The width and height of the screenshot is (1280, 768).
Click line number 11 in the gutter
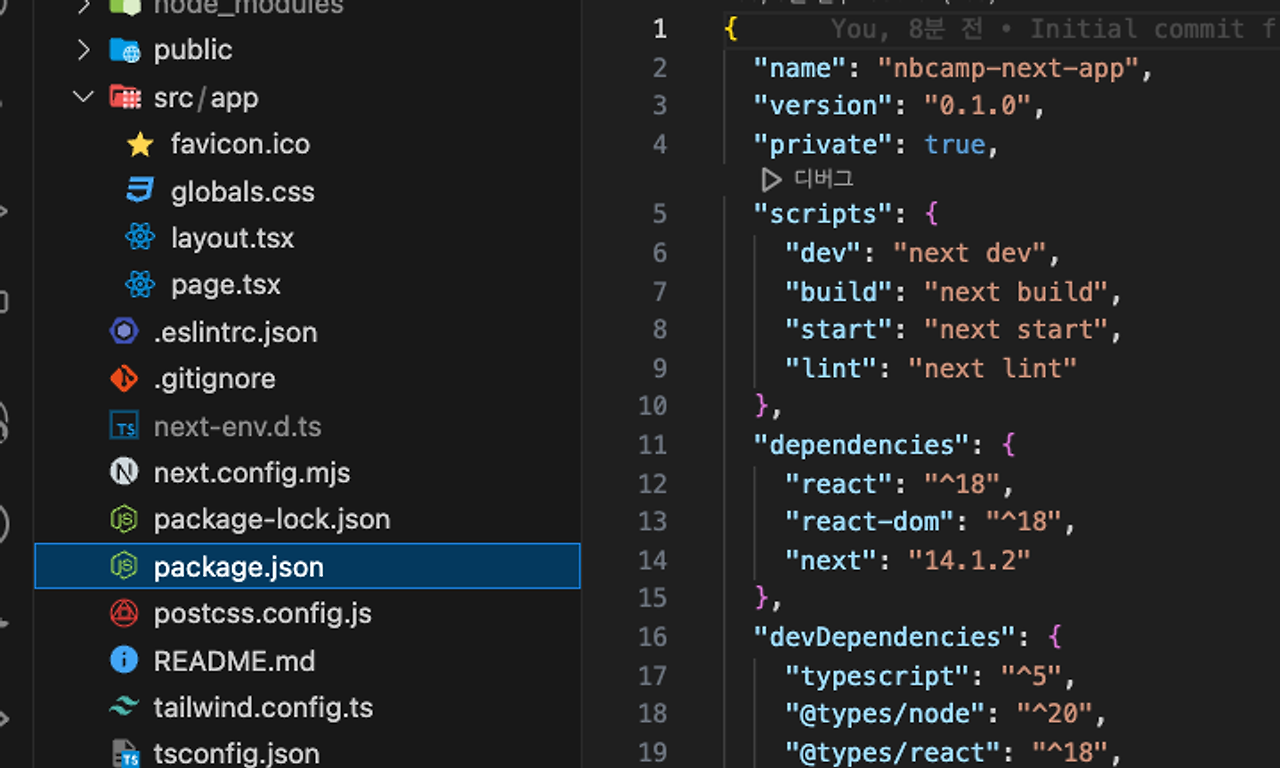click(652, 445)
